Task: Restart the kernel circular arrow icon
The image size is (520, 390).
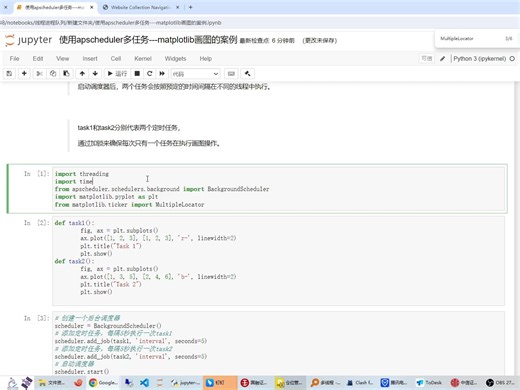Action: point(150,74)
